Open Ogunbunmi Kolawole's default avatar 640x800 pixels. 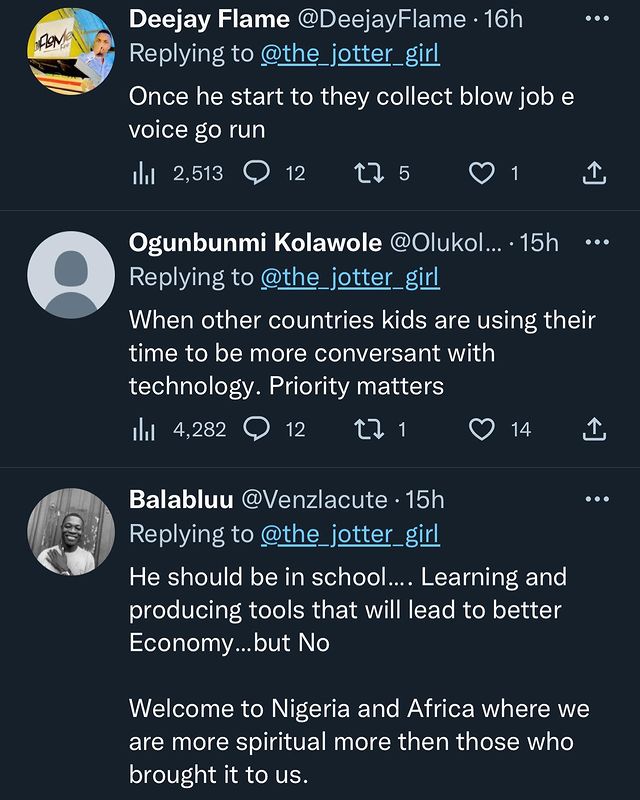[68, 276]
